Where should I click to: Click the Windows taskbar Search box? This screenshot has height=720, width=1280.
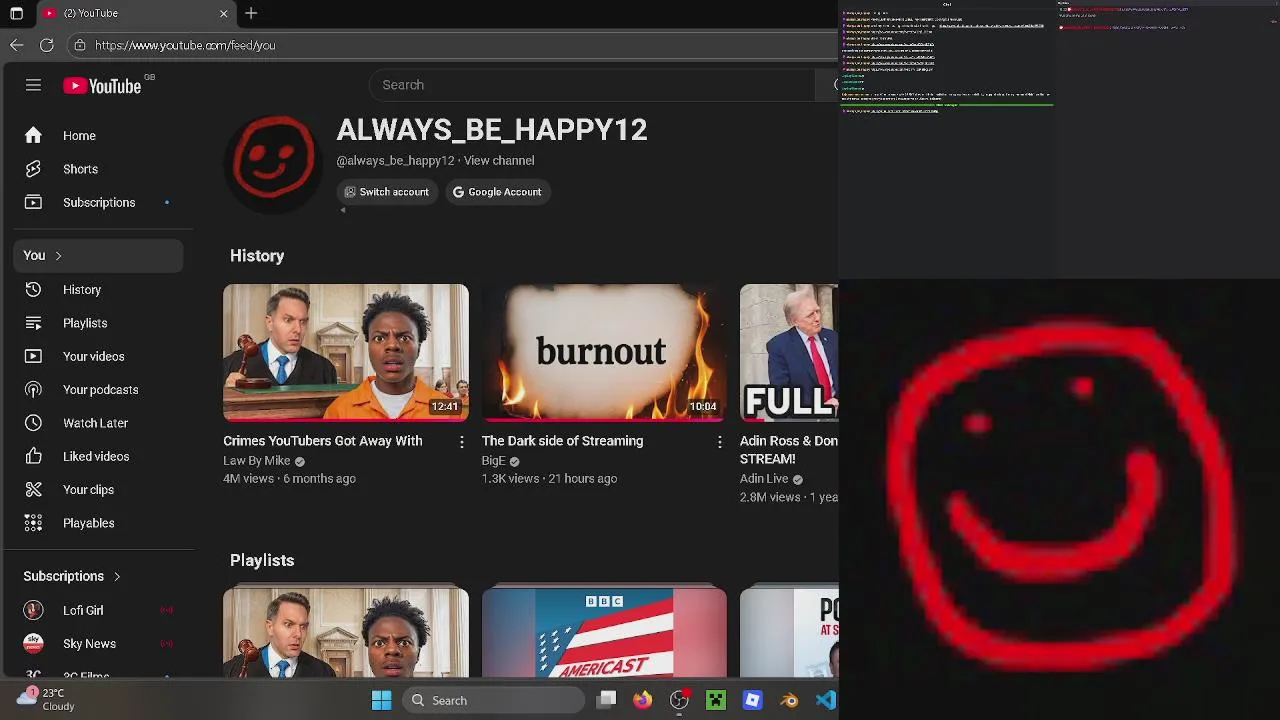coord(494,701)
